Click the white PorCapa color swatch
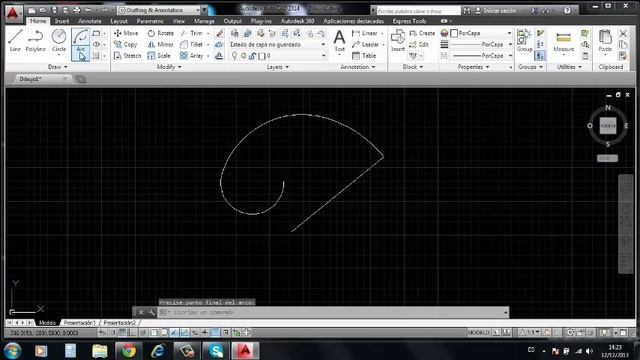Viewport: 640px width, 360px height. coord(454,33)
